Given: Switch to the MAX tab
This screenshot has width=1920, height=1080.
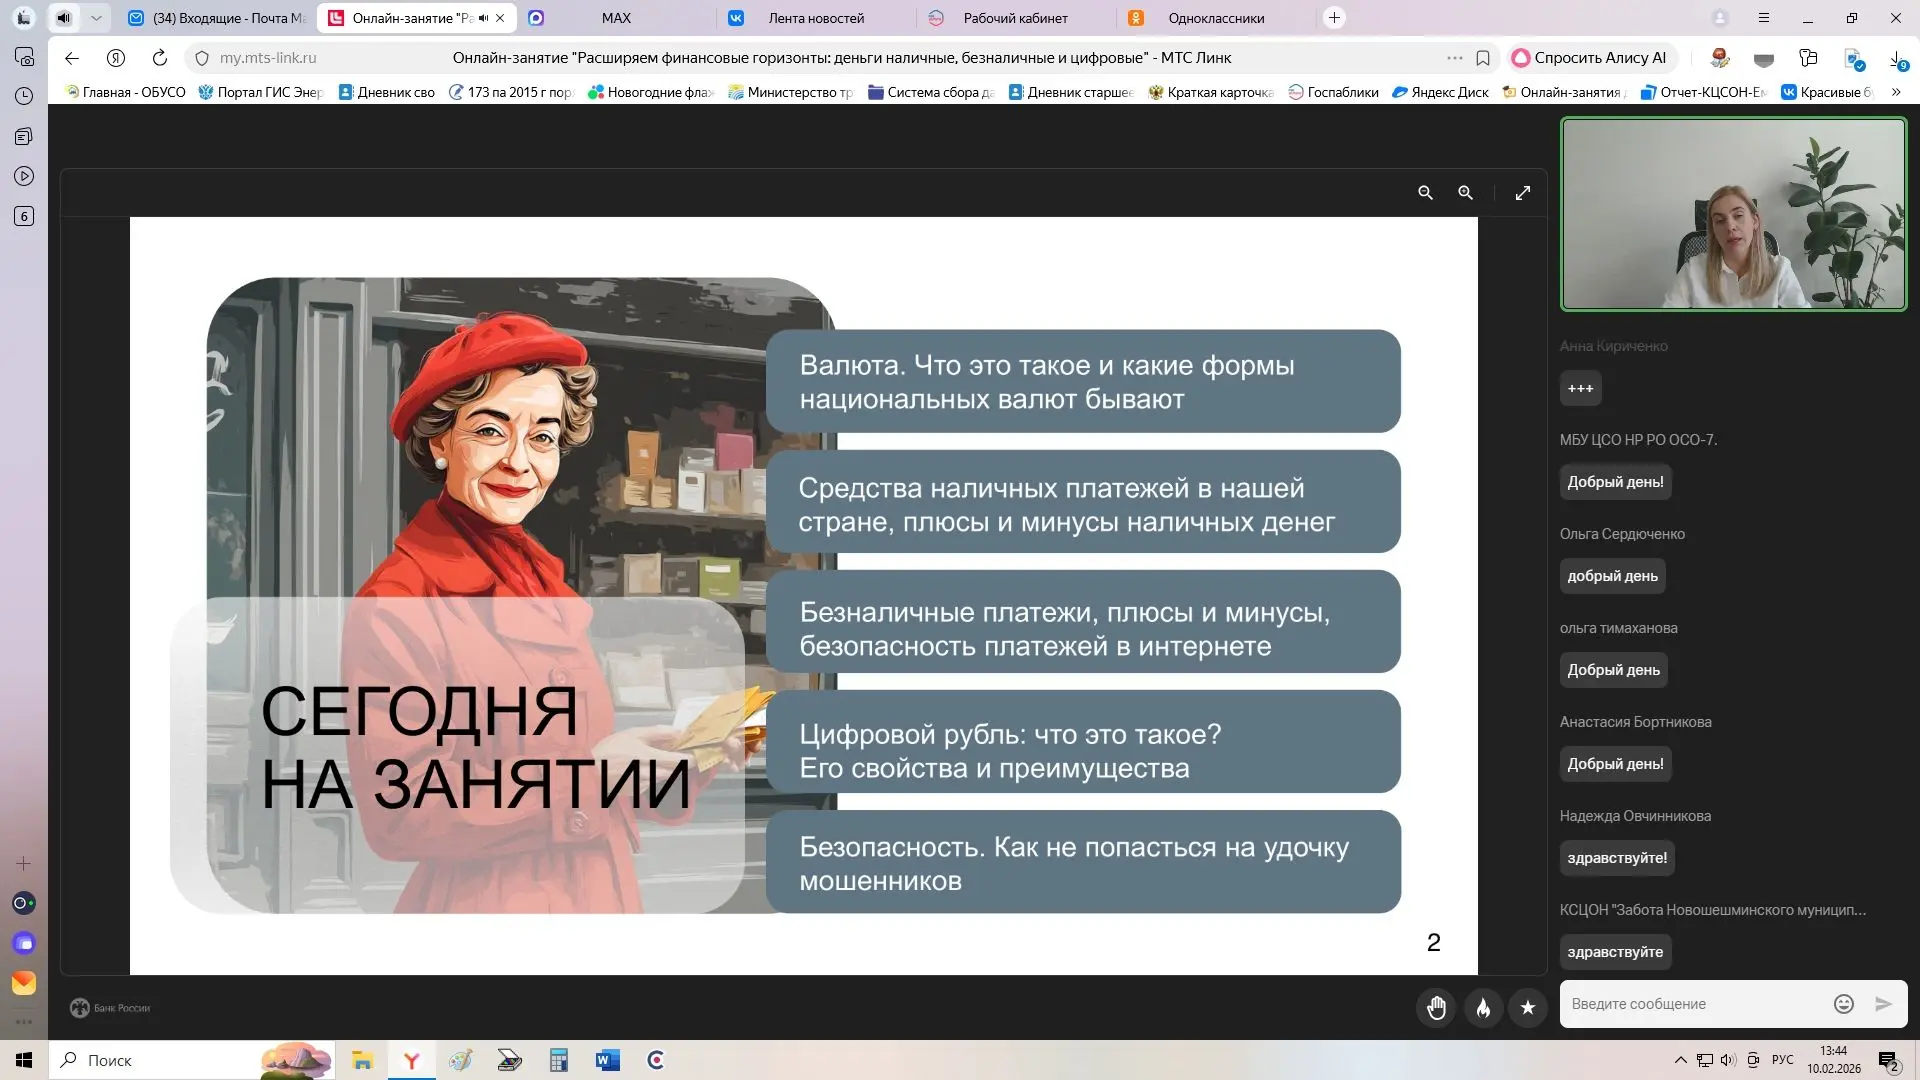Looking at the screenshot, I should click(x=616, y=18).
